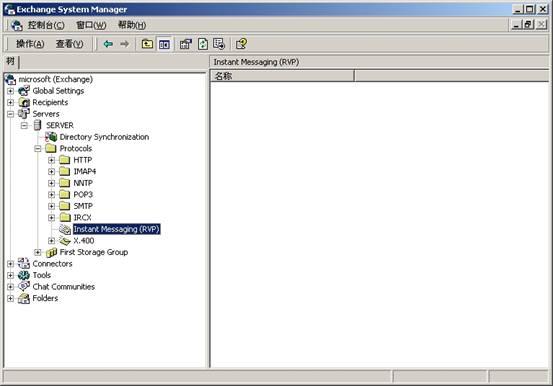The width and height of the screenshot is (553, 386).
Task: Select the Connectors label in tree
Action: click(52, 264)
